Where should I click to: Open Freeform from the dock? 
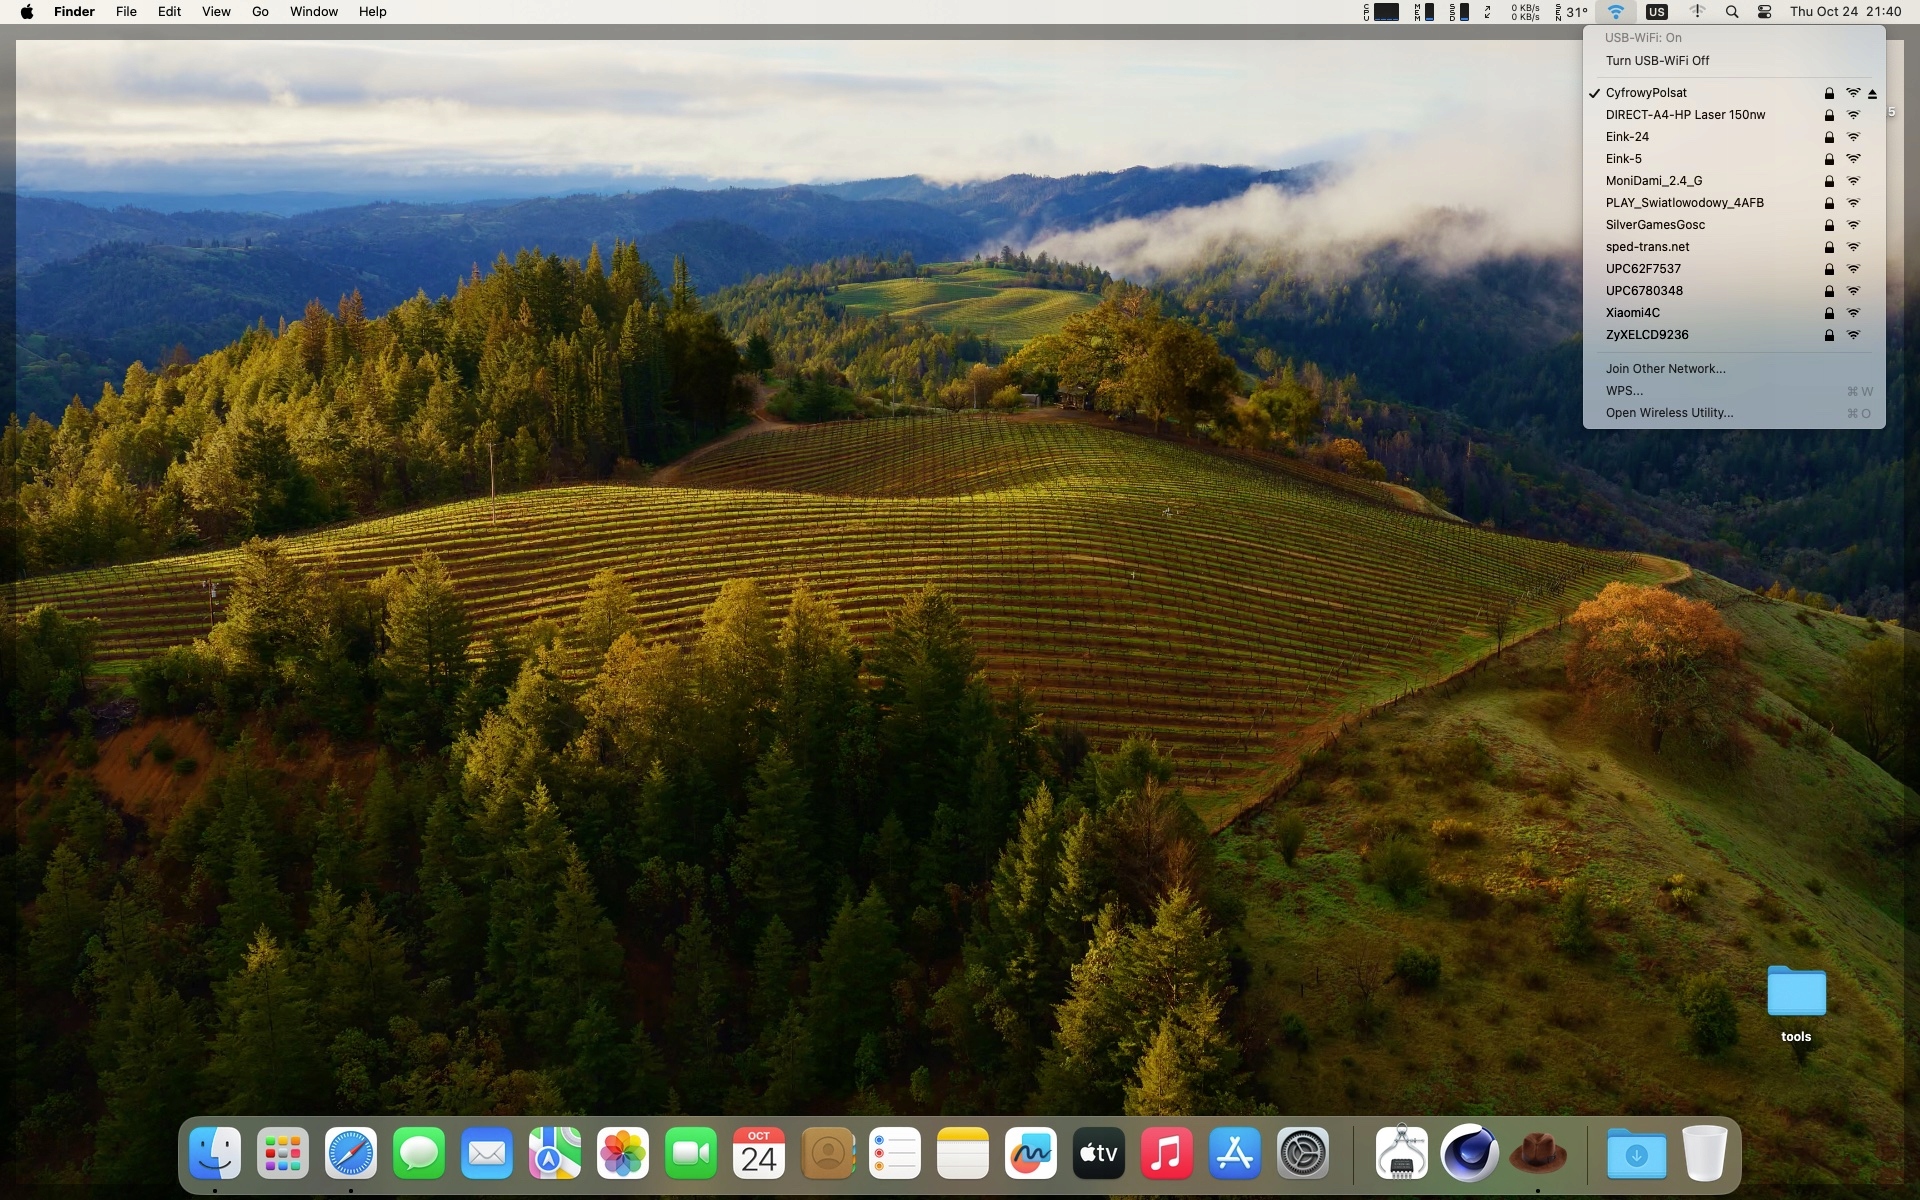click(1031, 1153)
